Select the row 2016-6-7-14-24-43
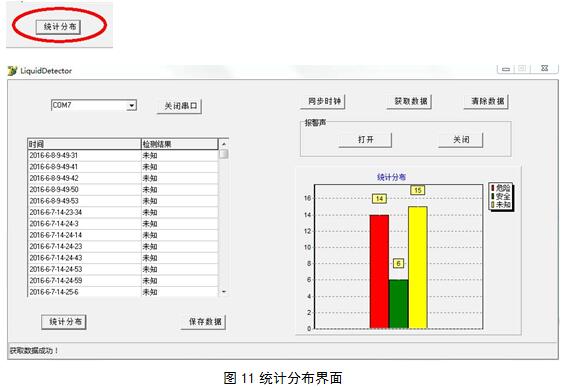This screenshot has width=564, height=387. pos(123,258)
